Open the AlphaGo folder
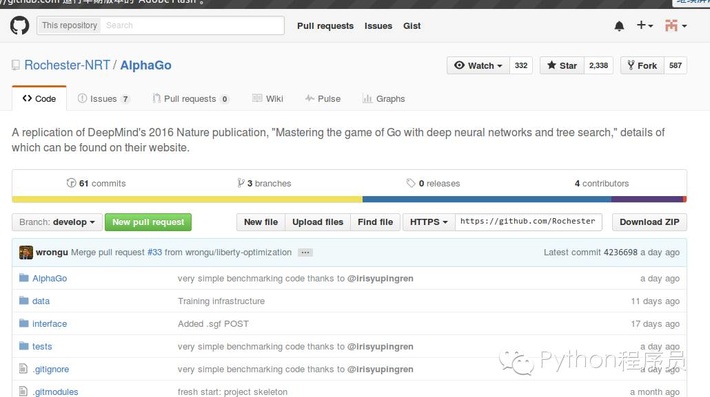 49,278
